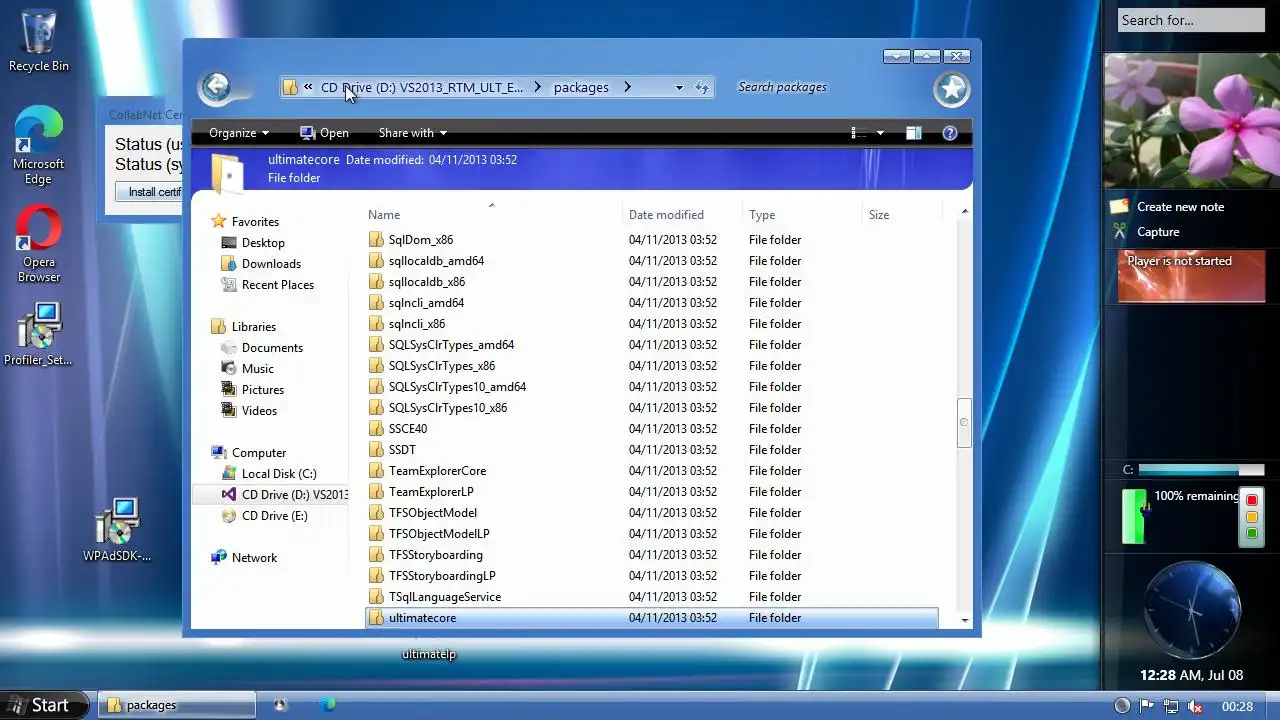The height and width of the screenshot is (720, 1280).
Task: Click the star orb beside the search box
Action: point(951,89)
